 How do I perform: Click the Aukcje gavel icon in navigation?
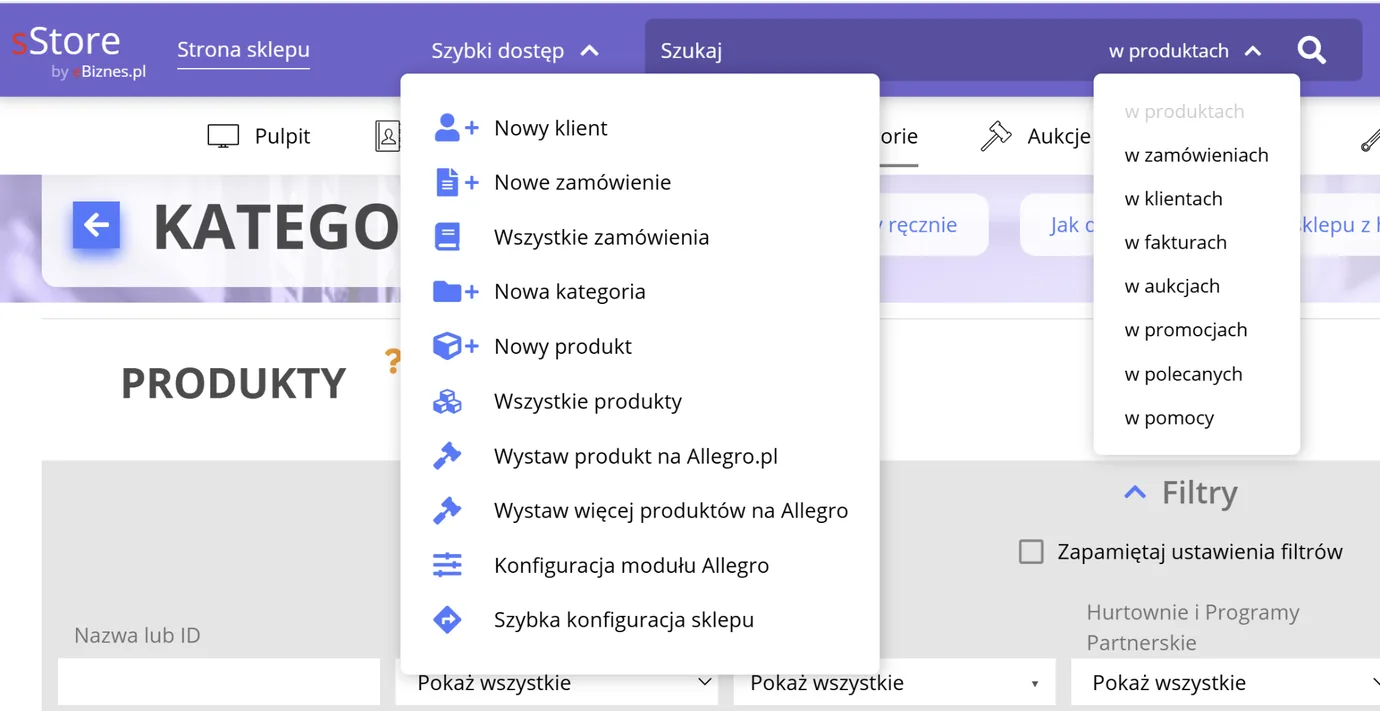pyautogui.click(x=996, y=136)
